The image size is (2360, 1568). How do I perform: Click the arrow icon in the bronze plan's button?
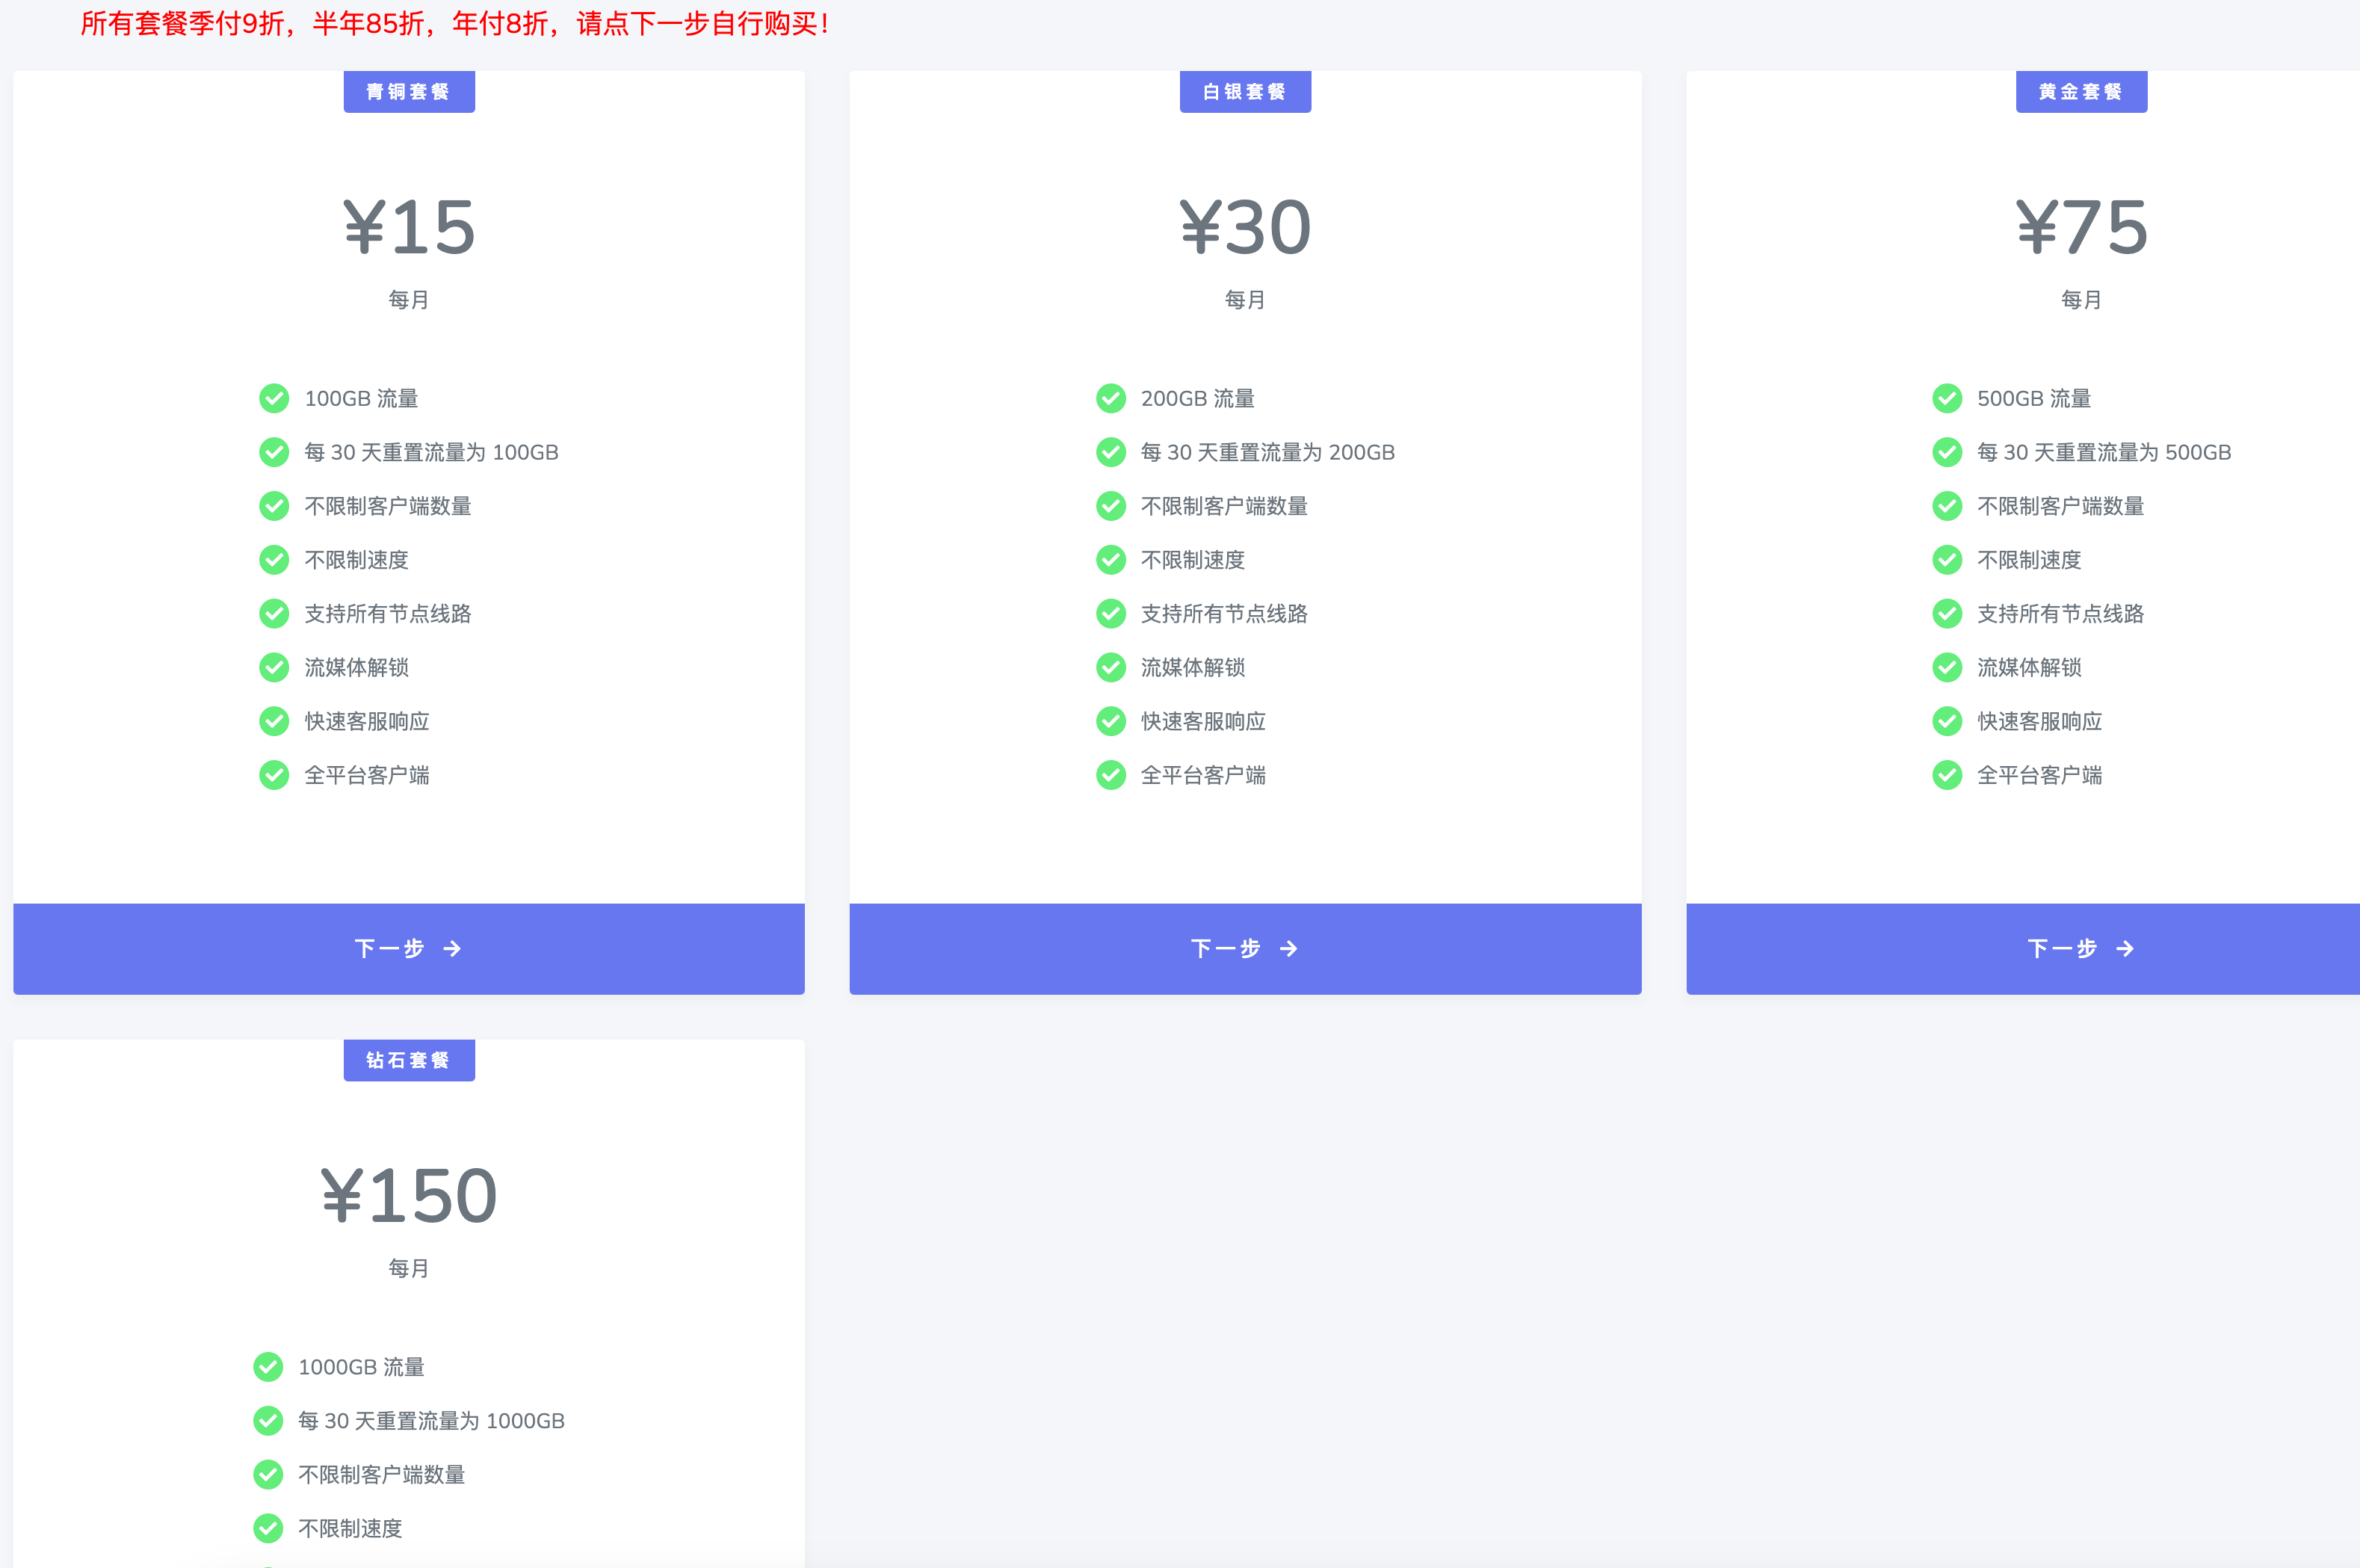[452, 948]
